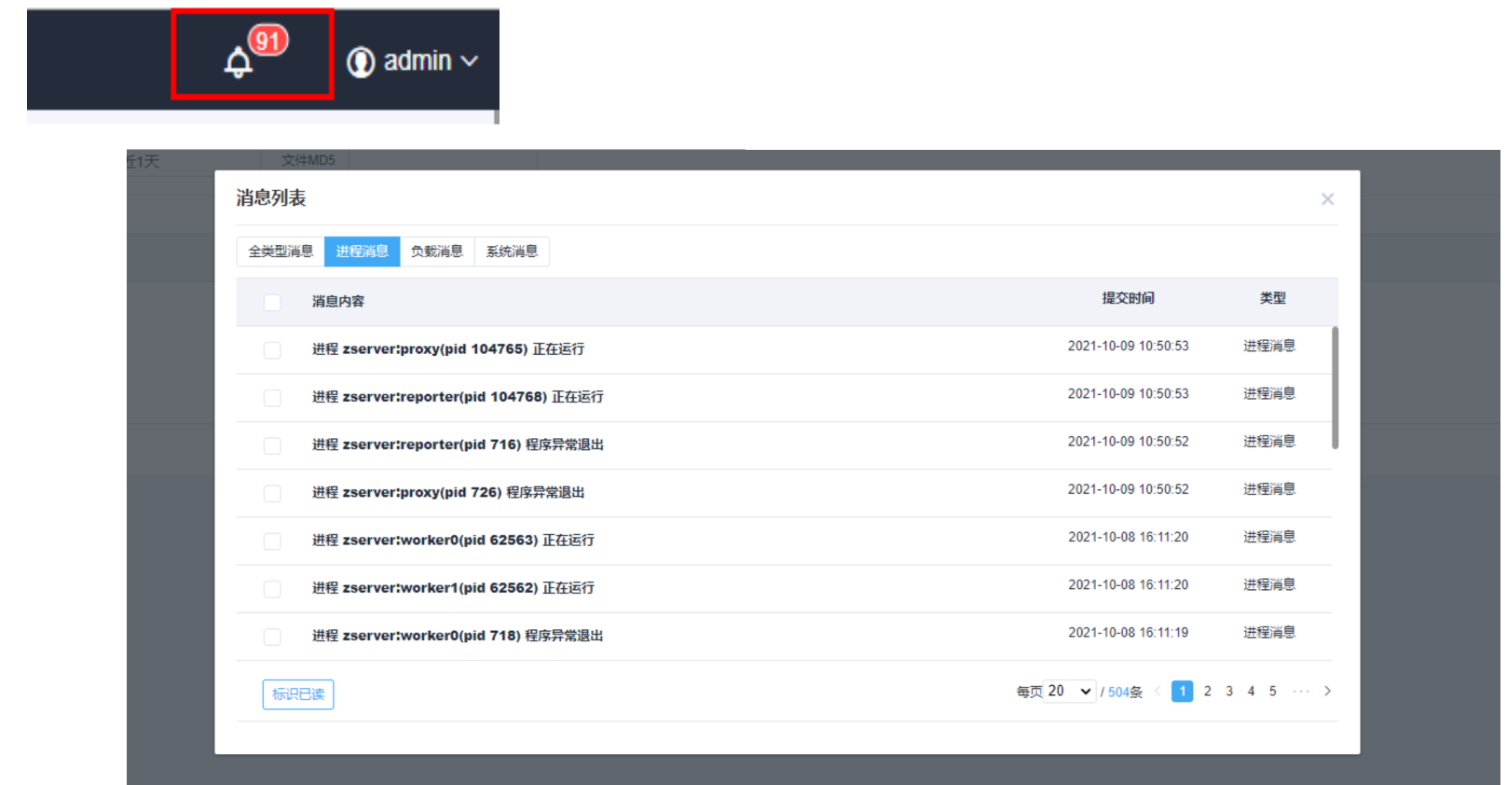Screen dimensions: 1512x785
Task: Click the pagination ellipsis for more pages
Action: pos(1300,691)
